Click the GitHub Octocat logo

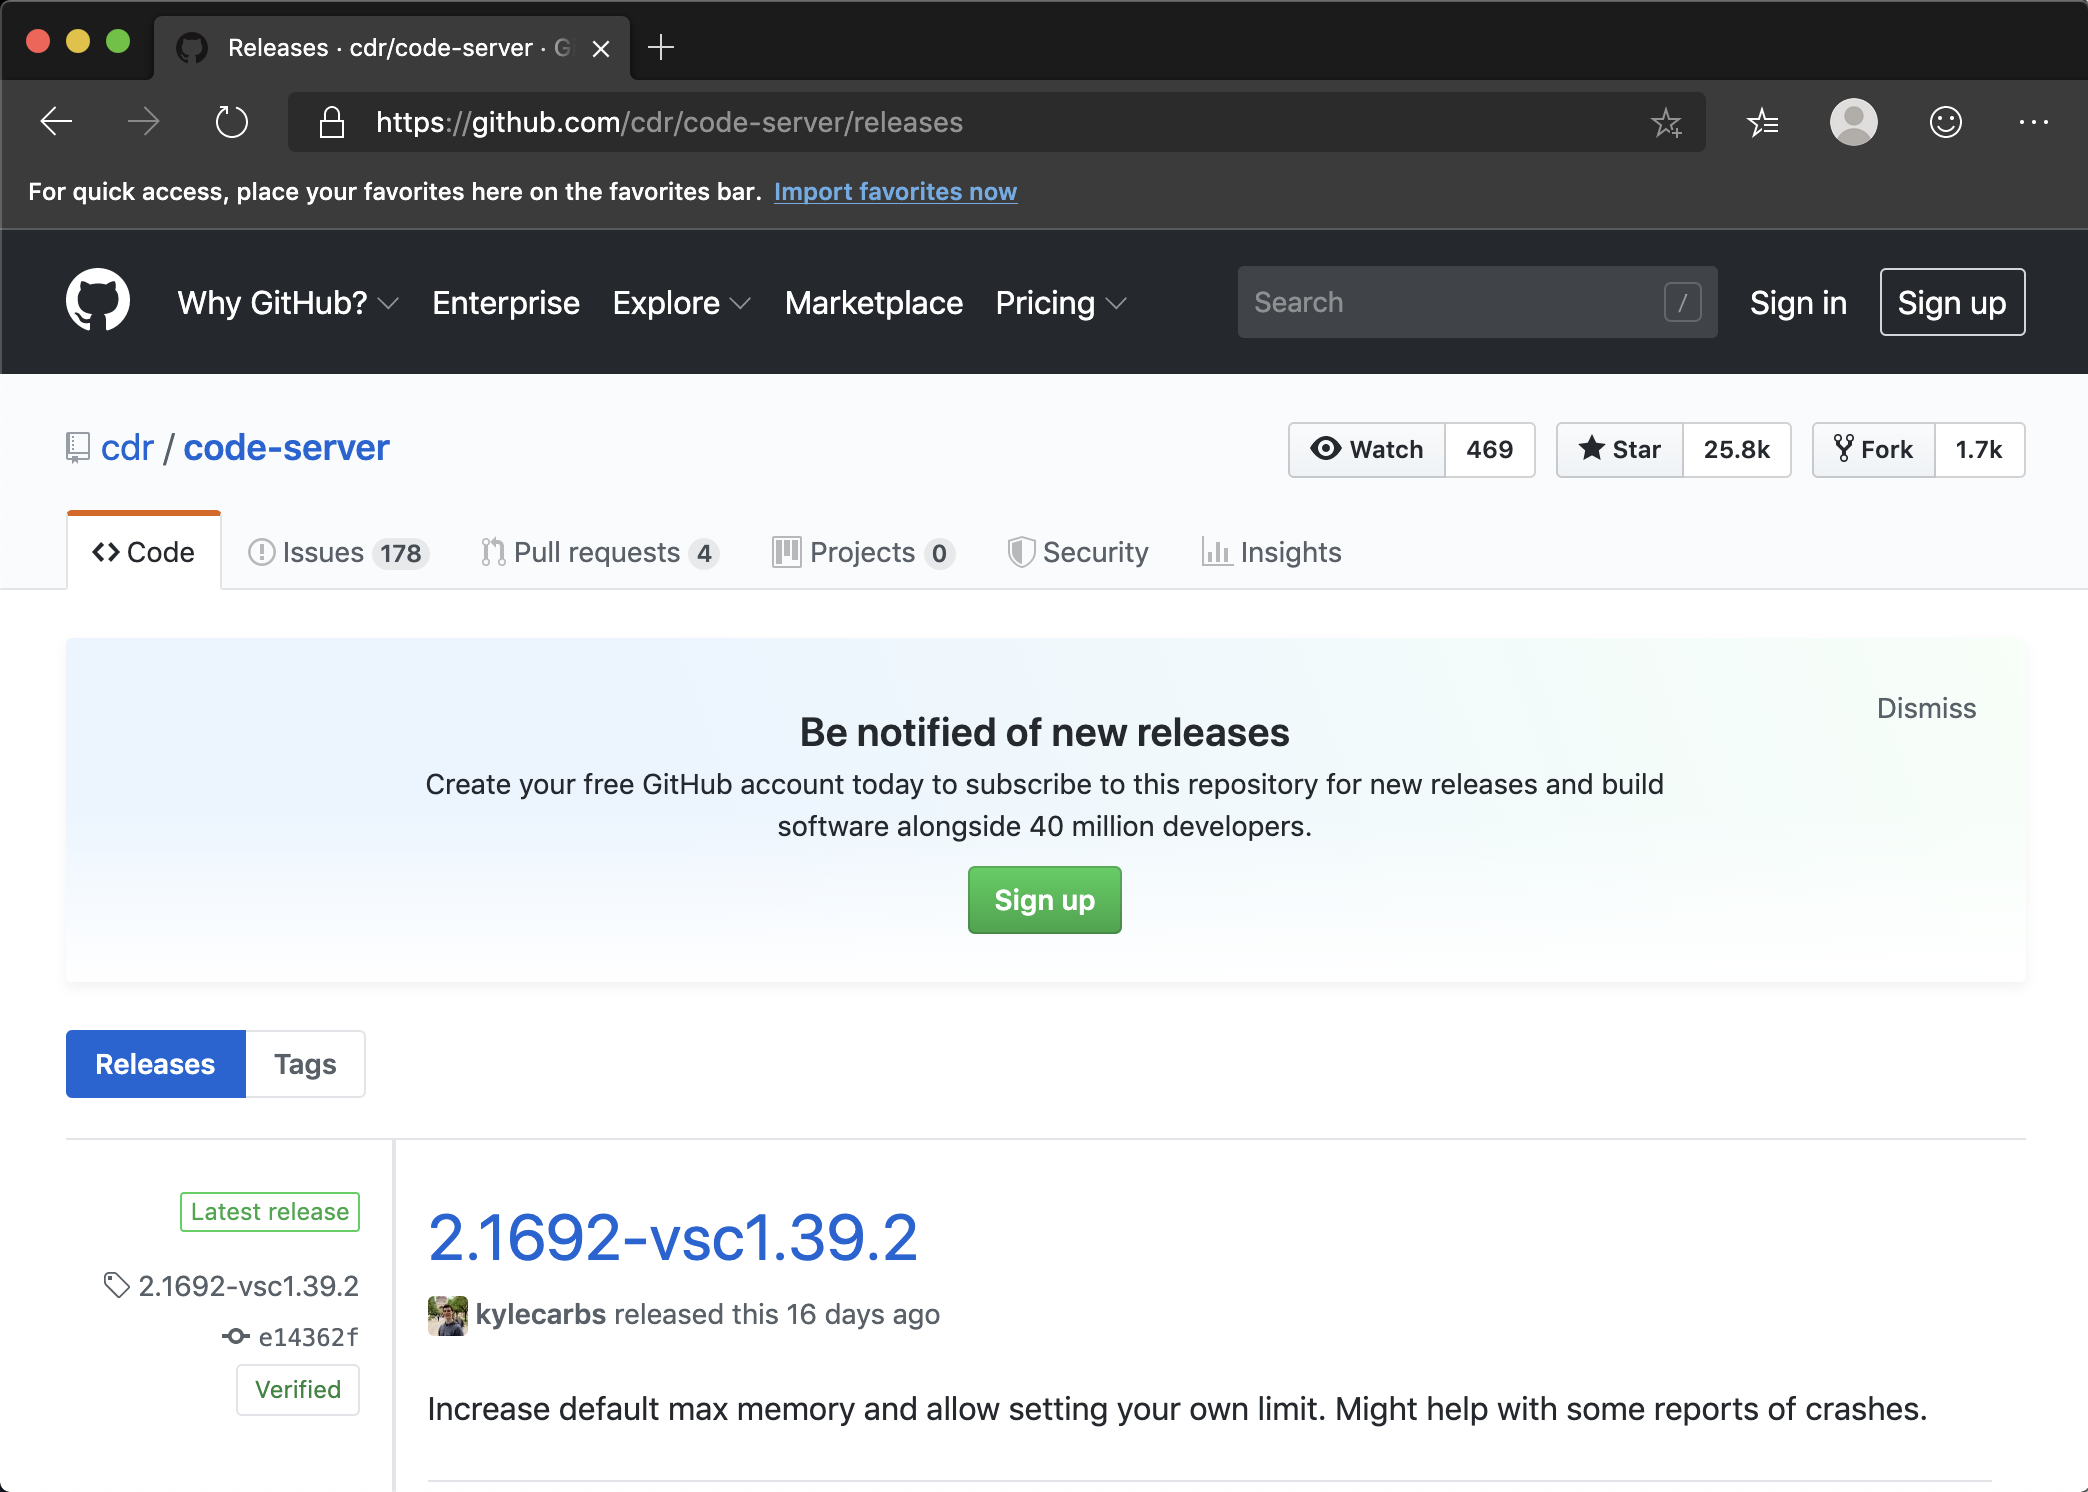98,300
